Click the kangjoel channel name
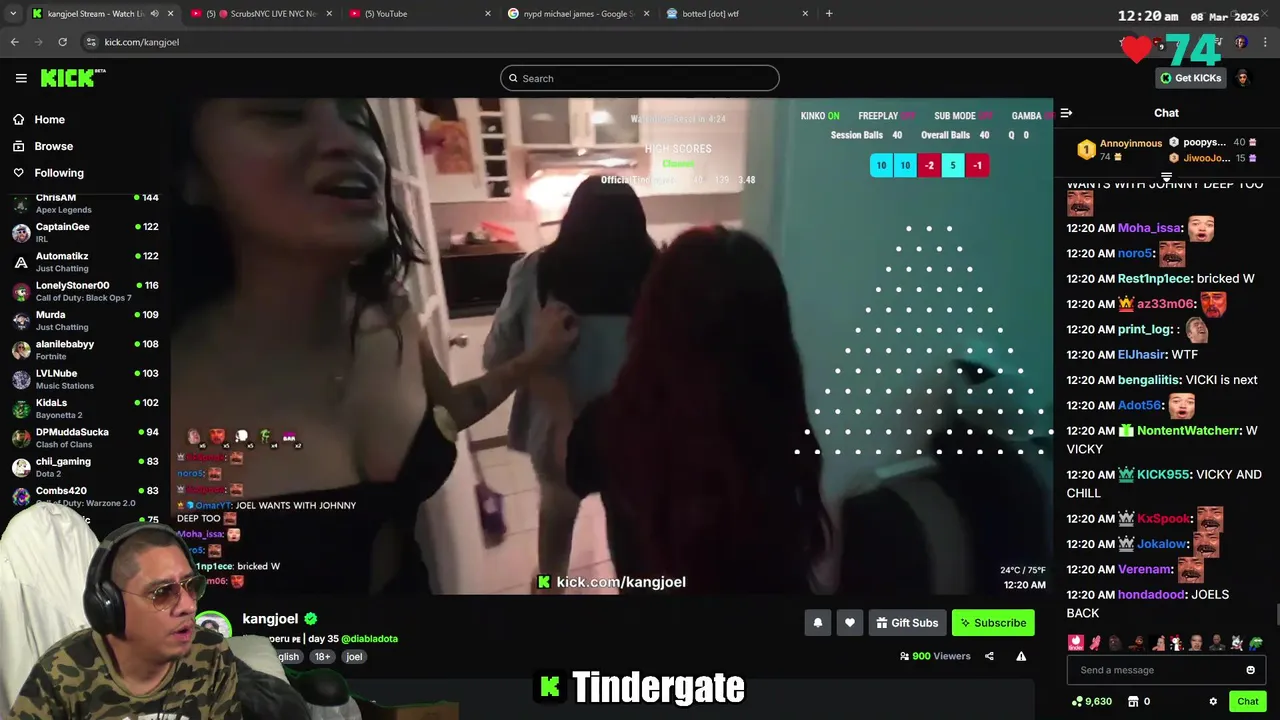This screenshot has height=720, width=1280. coord(270,619)
